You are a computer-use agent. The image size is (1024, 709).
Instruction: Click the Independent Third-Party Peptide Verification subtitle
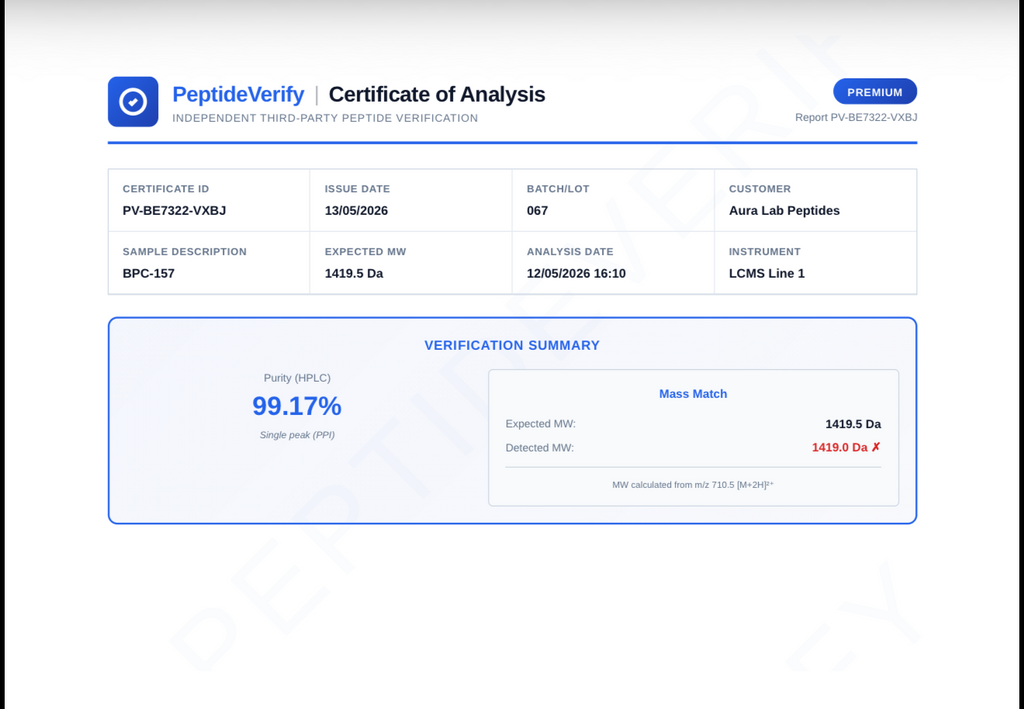pos(325,118)
